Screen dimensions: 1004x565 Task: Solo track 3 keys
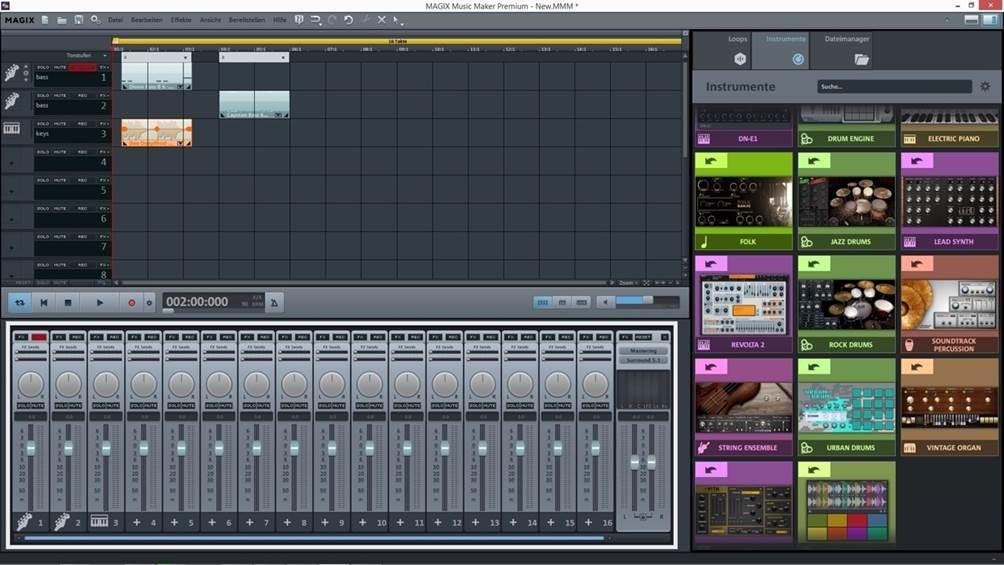tap(43, 123)
